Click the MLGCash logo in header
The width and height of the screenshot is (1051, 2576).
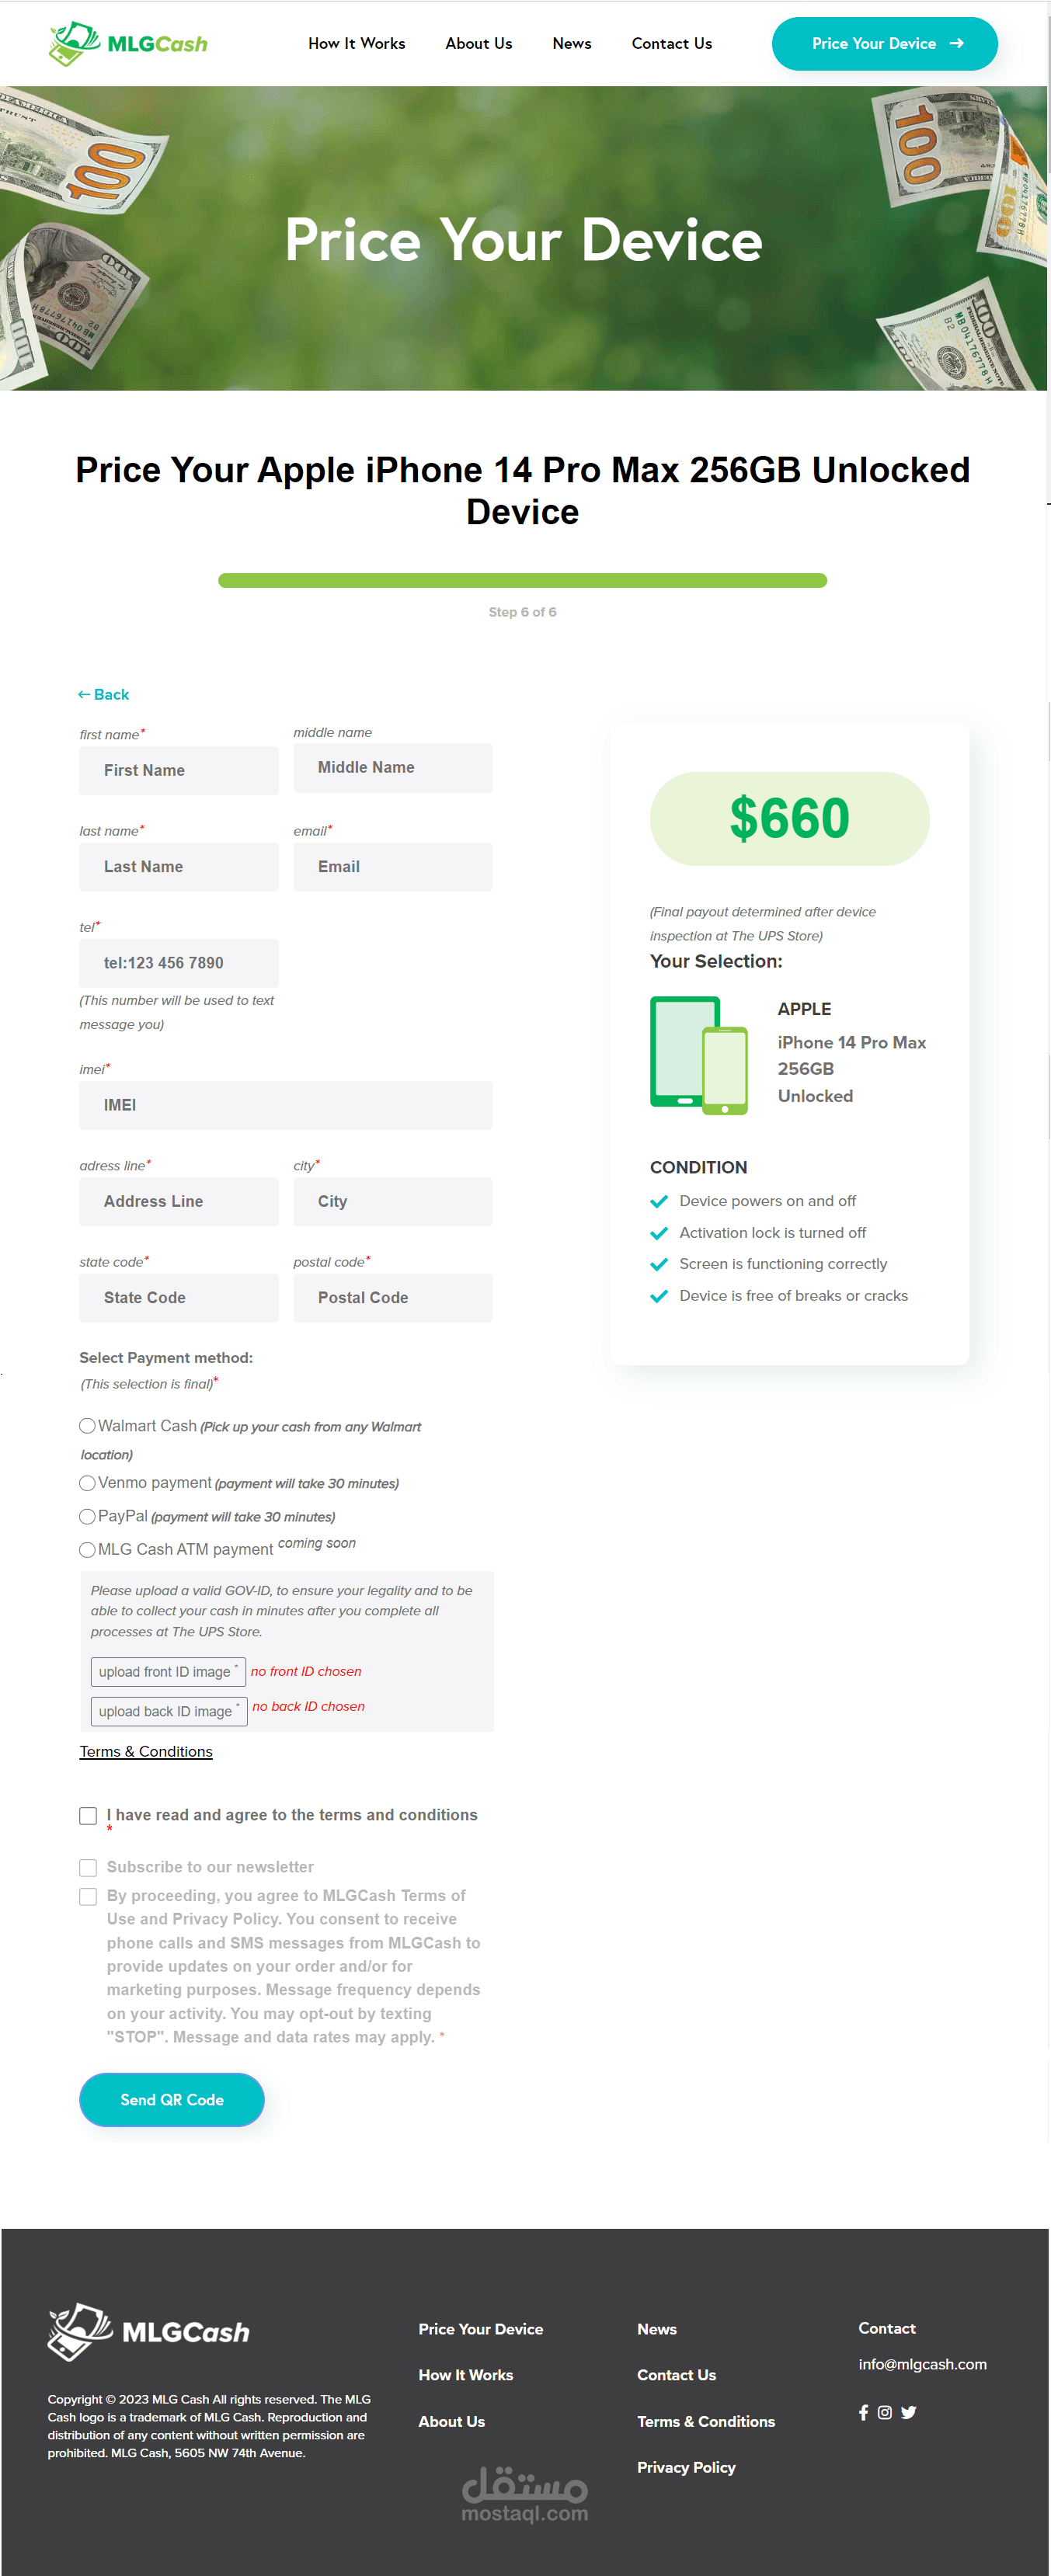tap(128, 44)
